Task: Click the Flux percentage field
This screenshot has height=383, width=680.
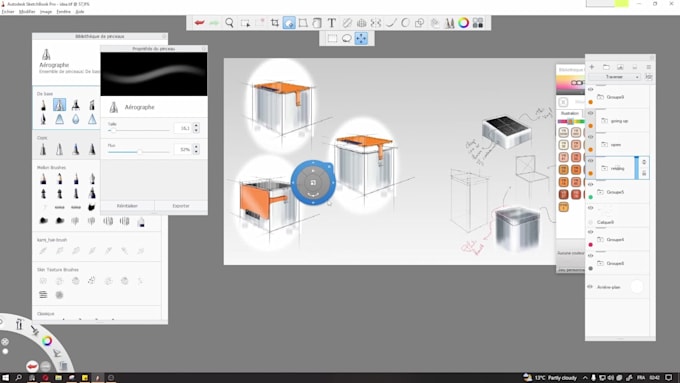Action: click(183, 150)
